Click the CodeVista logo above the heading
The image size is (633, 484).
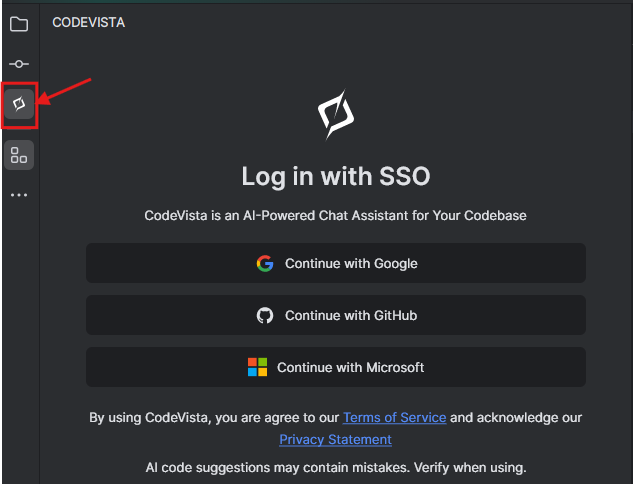coord(336,114)
